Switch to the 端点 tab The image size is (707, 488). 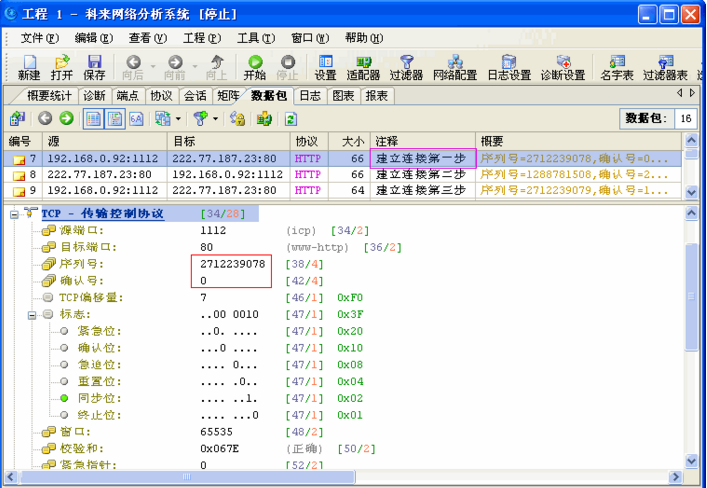tap(128, 96)
